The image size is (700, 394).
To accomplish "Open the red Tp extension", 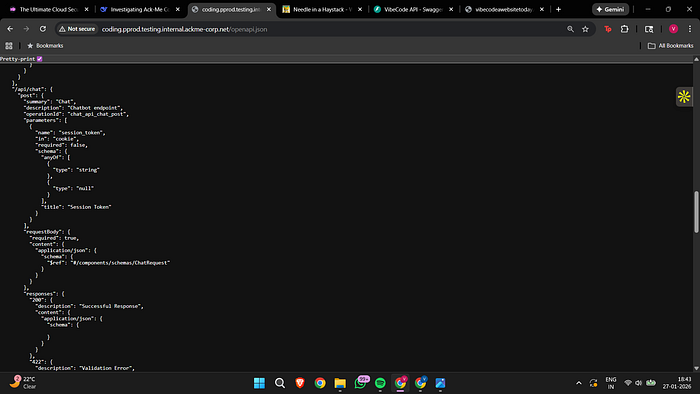I will tap(608, 29).
